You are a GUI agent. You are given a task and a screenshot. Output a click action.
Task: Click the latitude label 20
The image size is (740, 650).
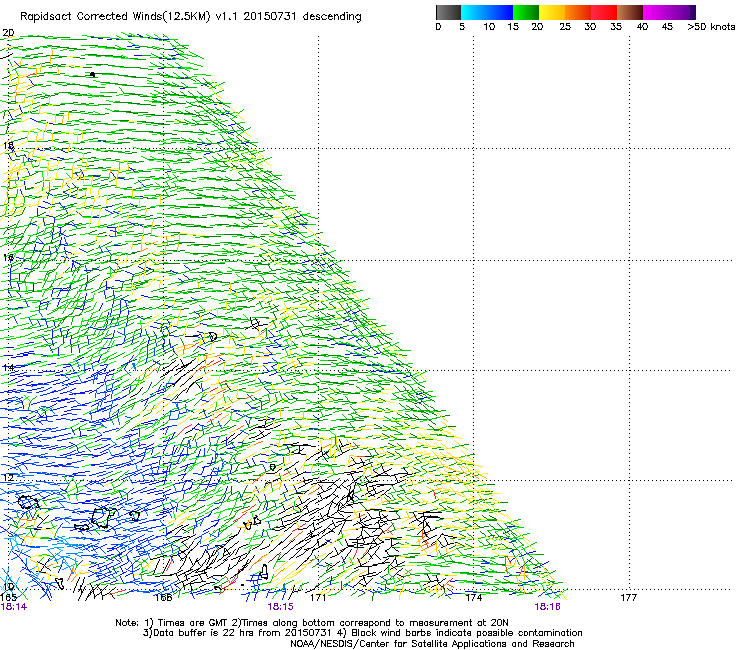[x=8, y=33]
